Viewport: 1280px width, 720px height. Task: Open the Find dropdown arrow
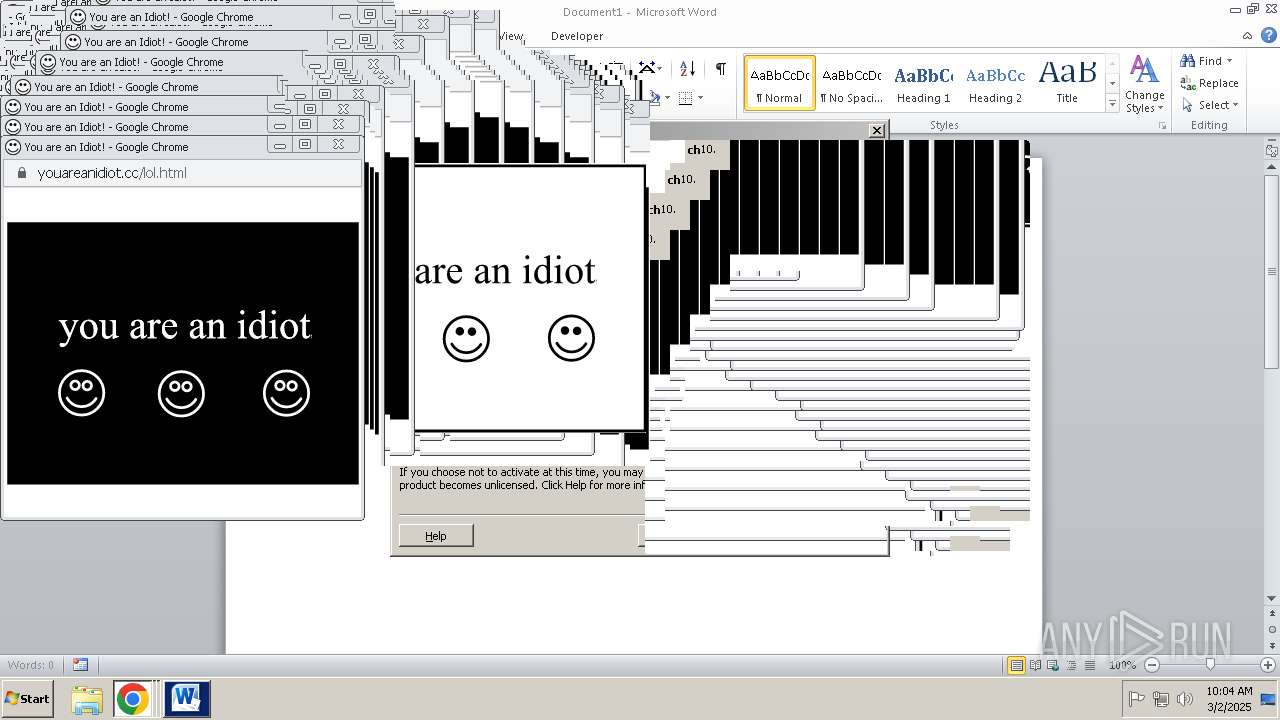coord(1230,61)
